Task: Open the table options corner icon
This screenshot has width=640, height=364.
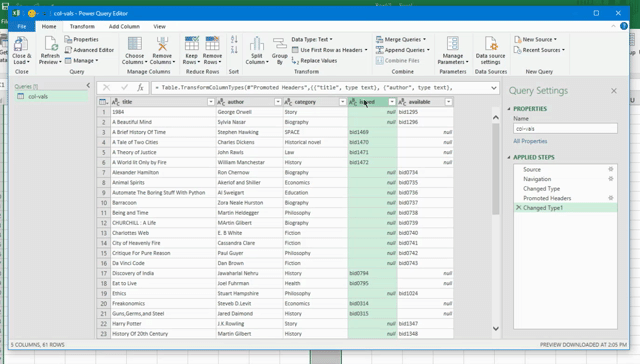Action: point(104,102)
